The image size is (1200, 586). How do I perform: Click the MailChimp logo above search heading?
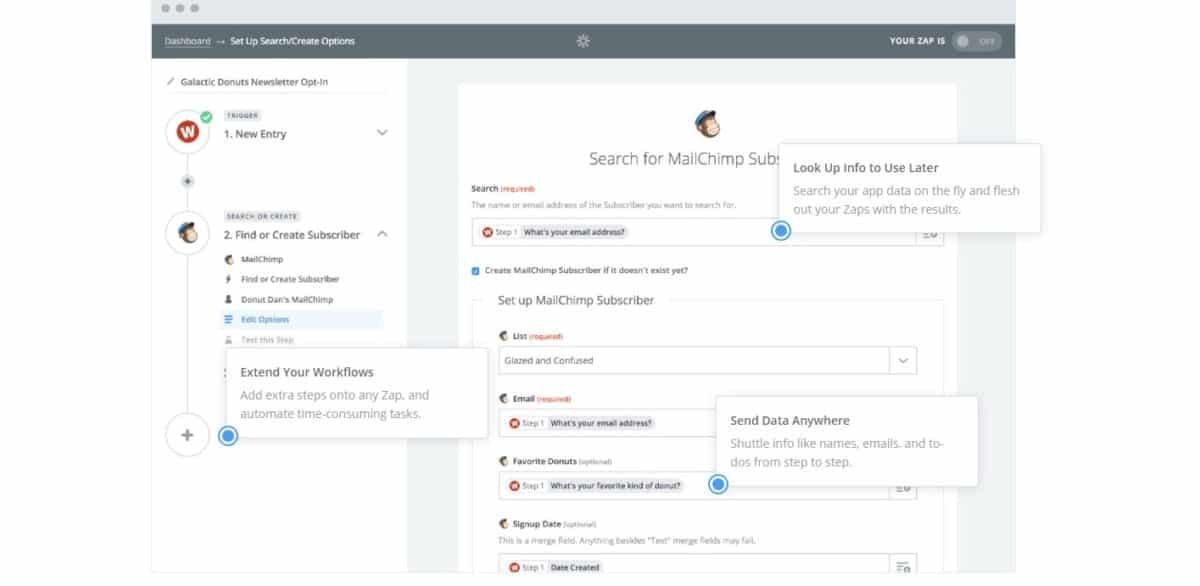[707, 122]
